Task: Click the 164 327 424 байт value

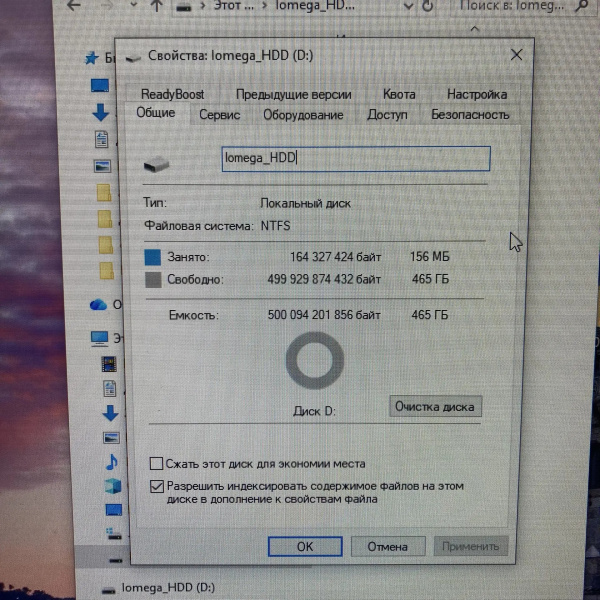Action: 336,257
